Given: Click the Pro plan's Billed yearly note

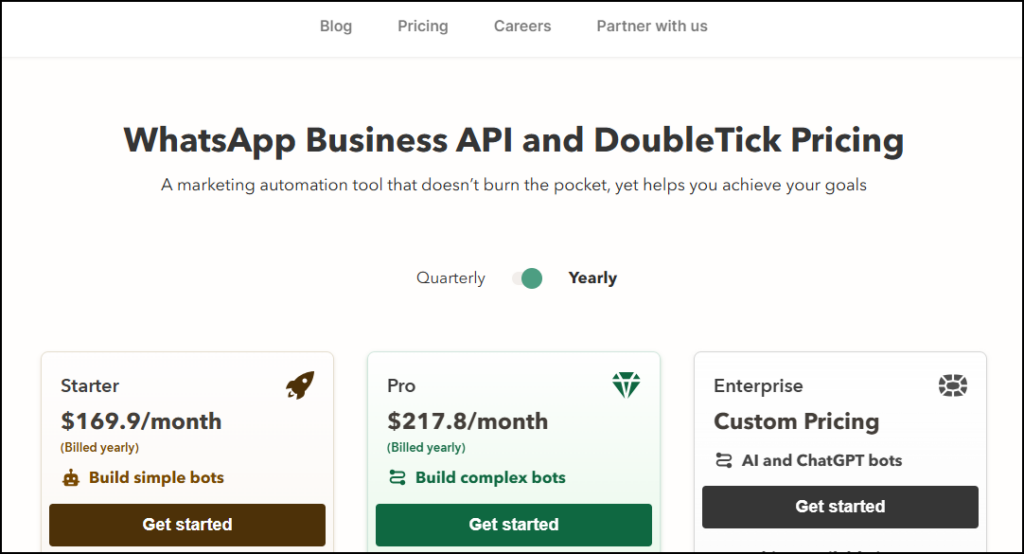Looking at the screenshot, I should (426, 448).
